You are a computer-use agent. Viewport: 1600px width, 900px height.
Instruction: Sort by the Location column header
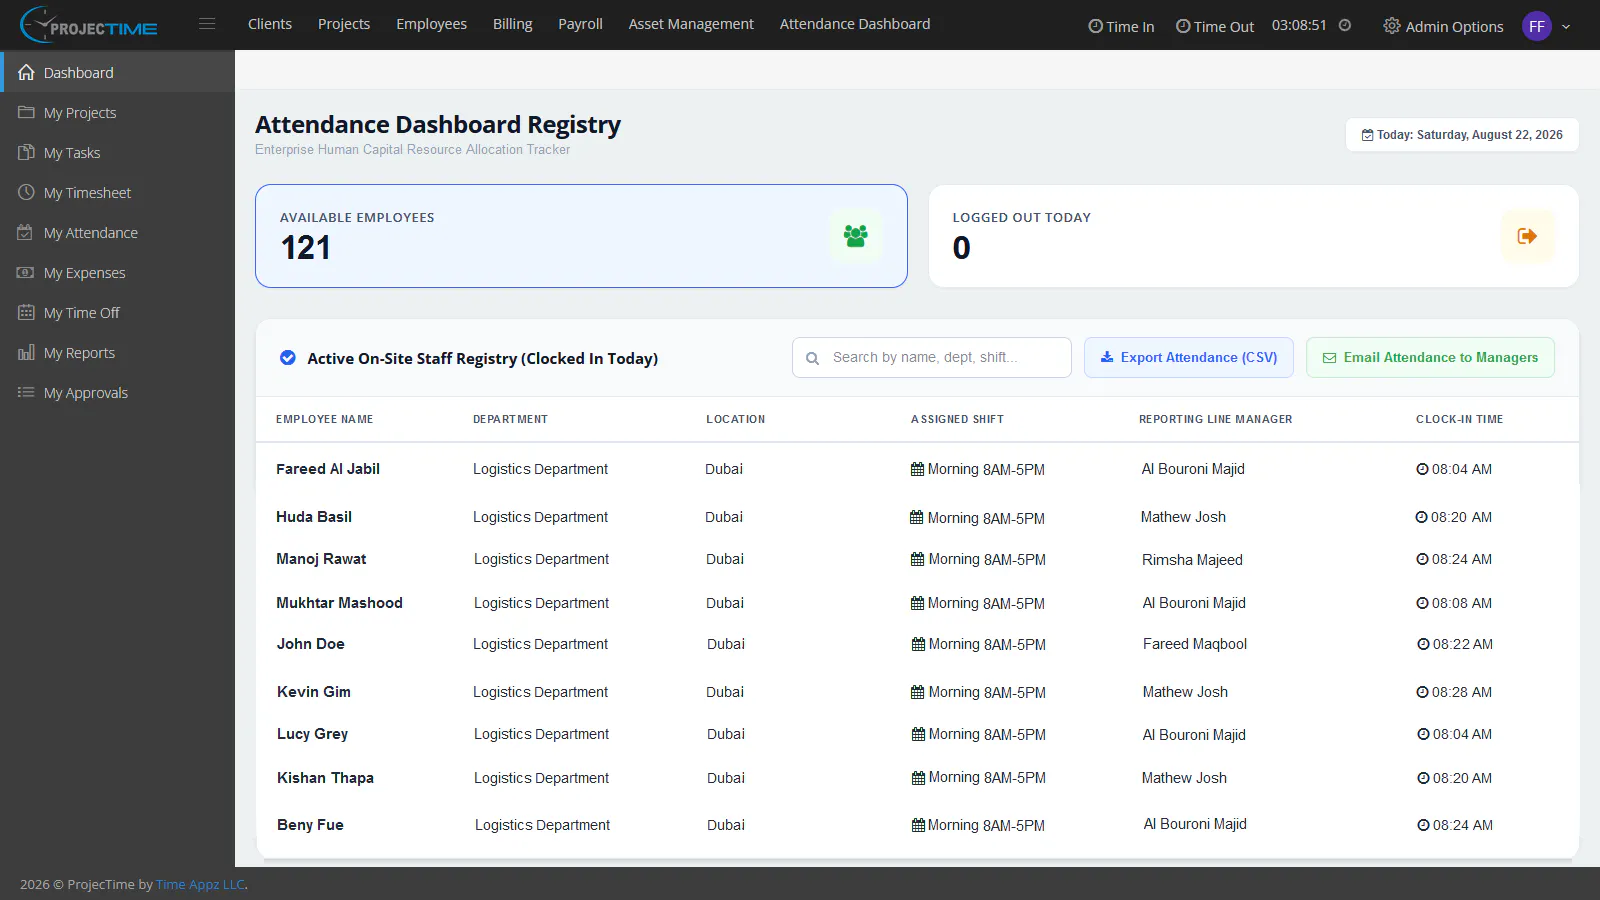736,419
